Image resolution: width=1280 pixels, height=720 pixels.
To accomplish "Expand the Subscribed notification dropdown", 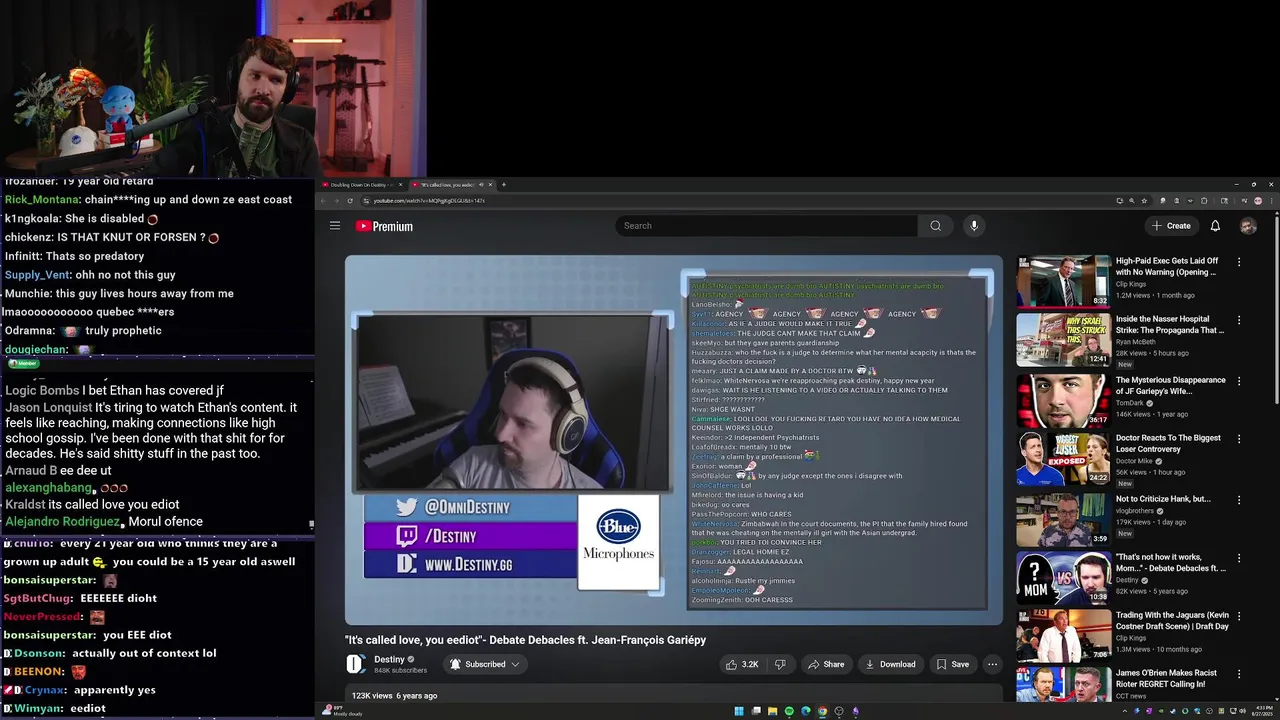I will [x=485, y=664].
